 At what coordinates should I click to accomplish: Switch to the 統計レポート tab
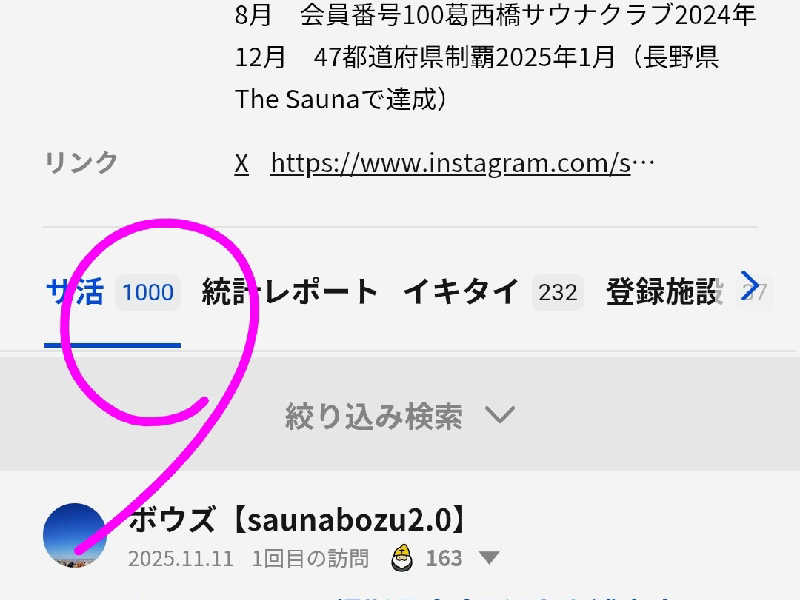[x=289, y=292]
